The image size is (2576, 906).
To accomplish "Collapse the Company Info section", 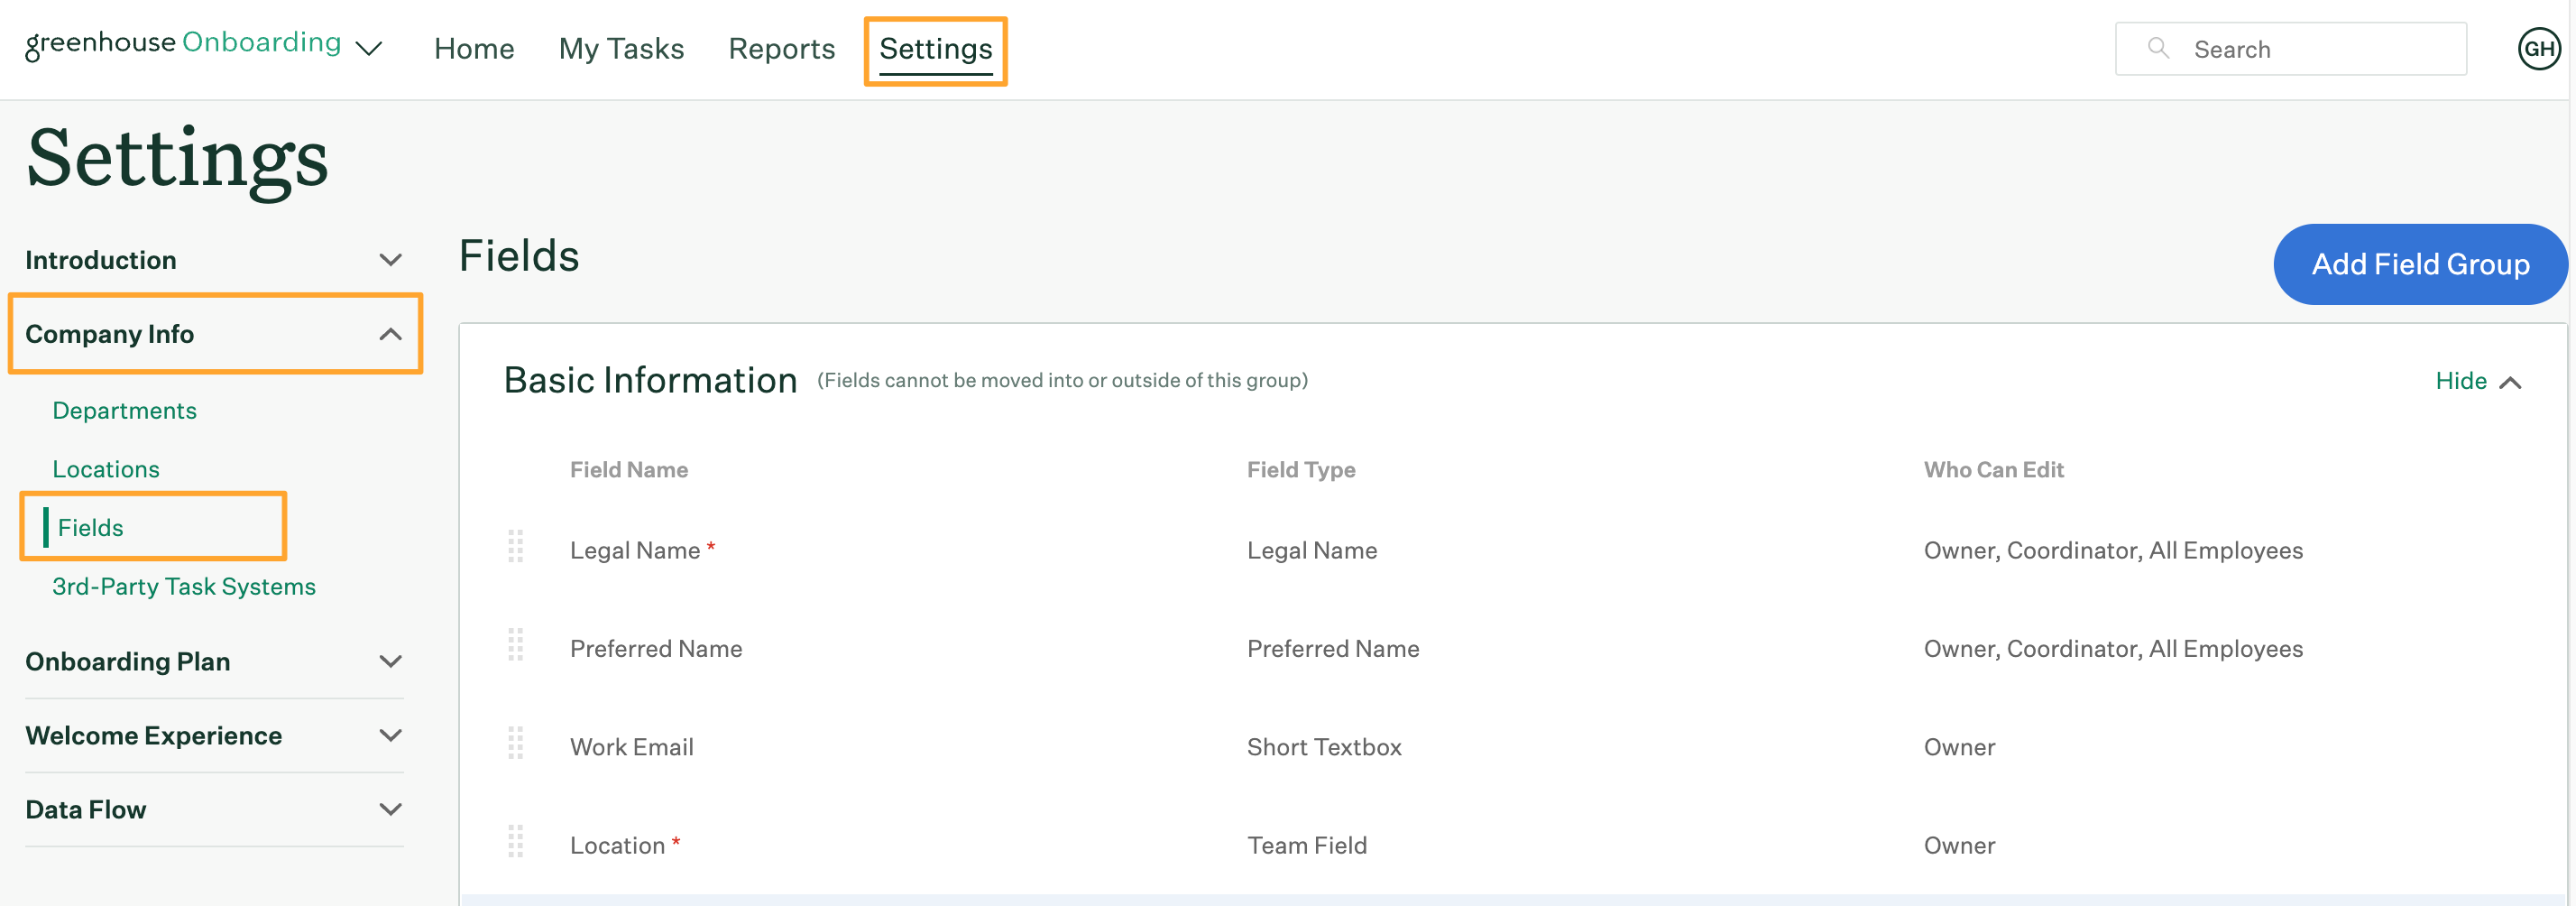I will [214, 334].
